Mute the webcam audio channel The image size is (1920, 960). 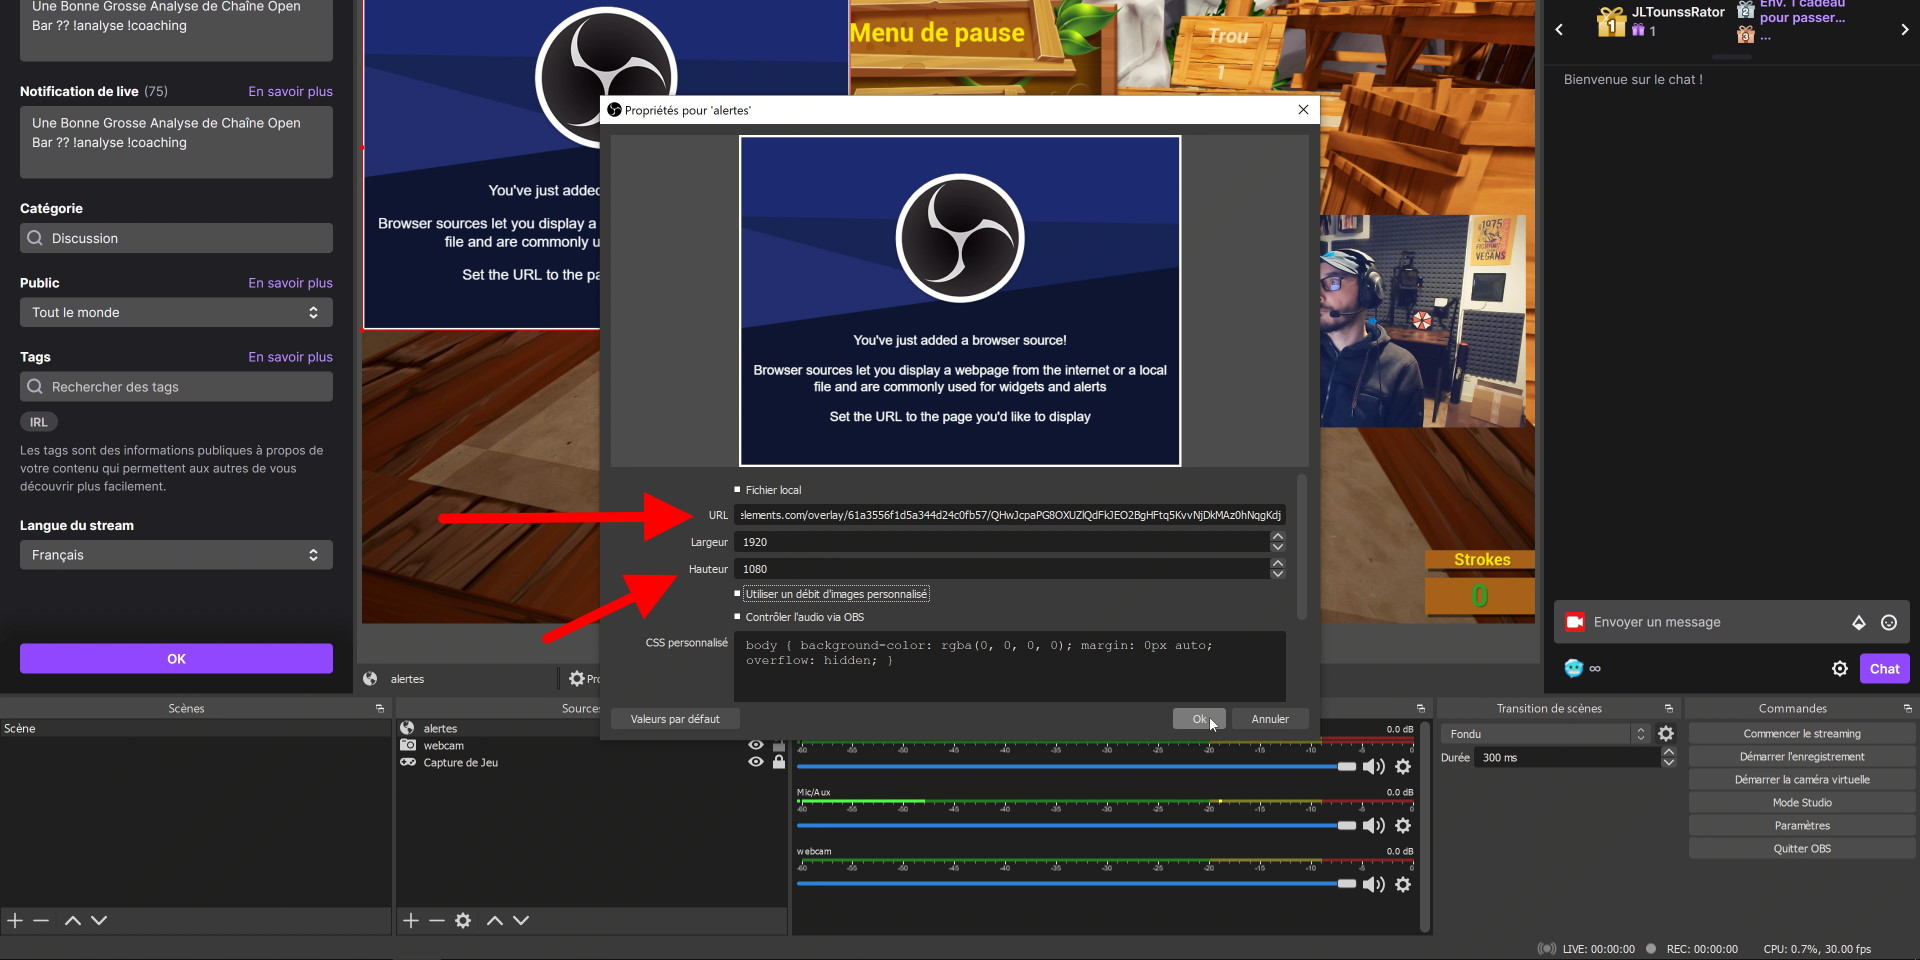pyautogui.click(x=1374, y=884)
